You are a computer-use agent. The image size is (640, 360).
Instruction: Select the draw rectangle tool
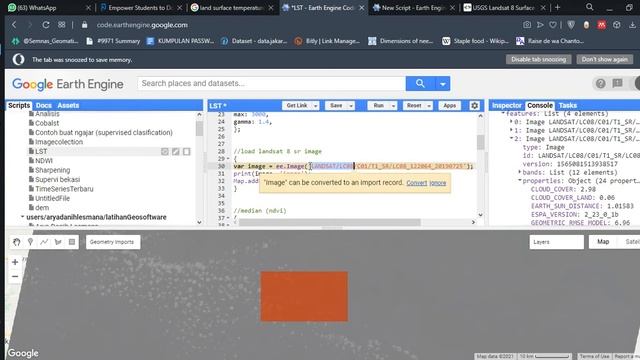click(72, 242)
